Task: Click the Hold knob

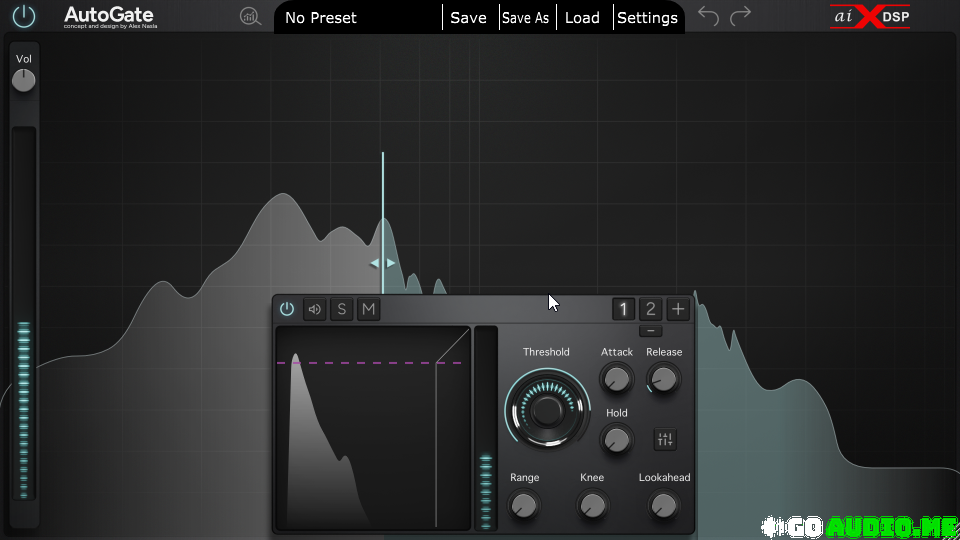Action: (617, 440)
